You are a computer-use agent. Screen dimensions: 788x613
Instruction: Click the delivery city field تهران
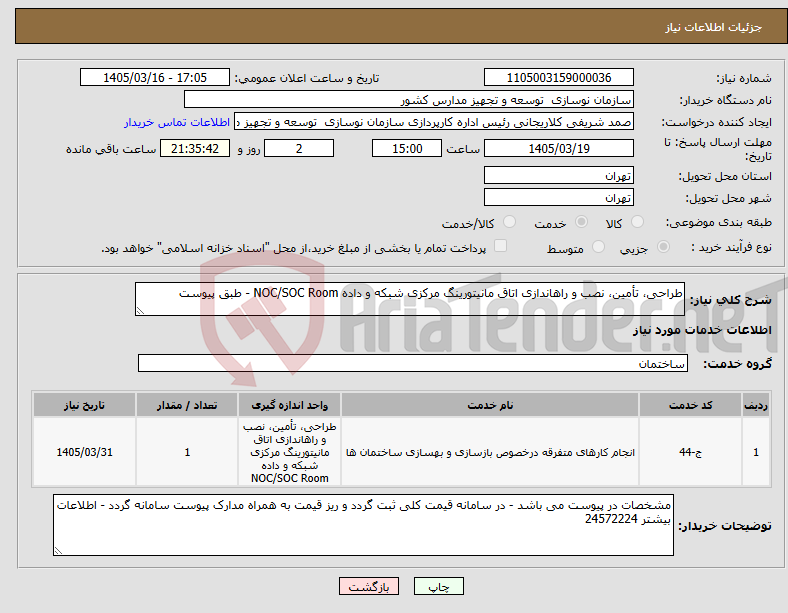(x=558, y=197)
